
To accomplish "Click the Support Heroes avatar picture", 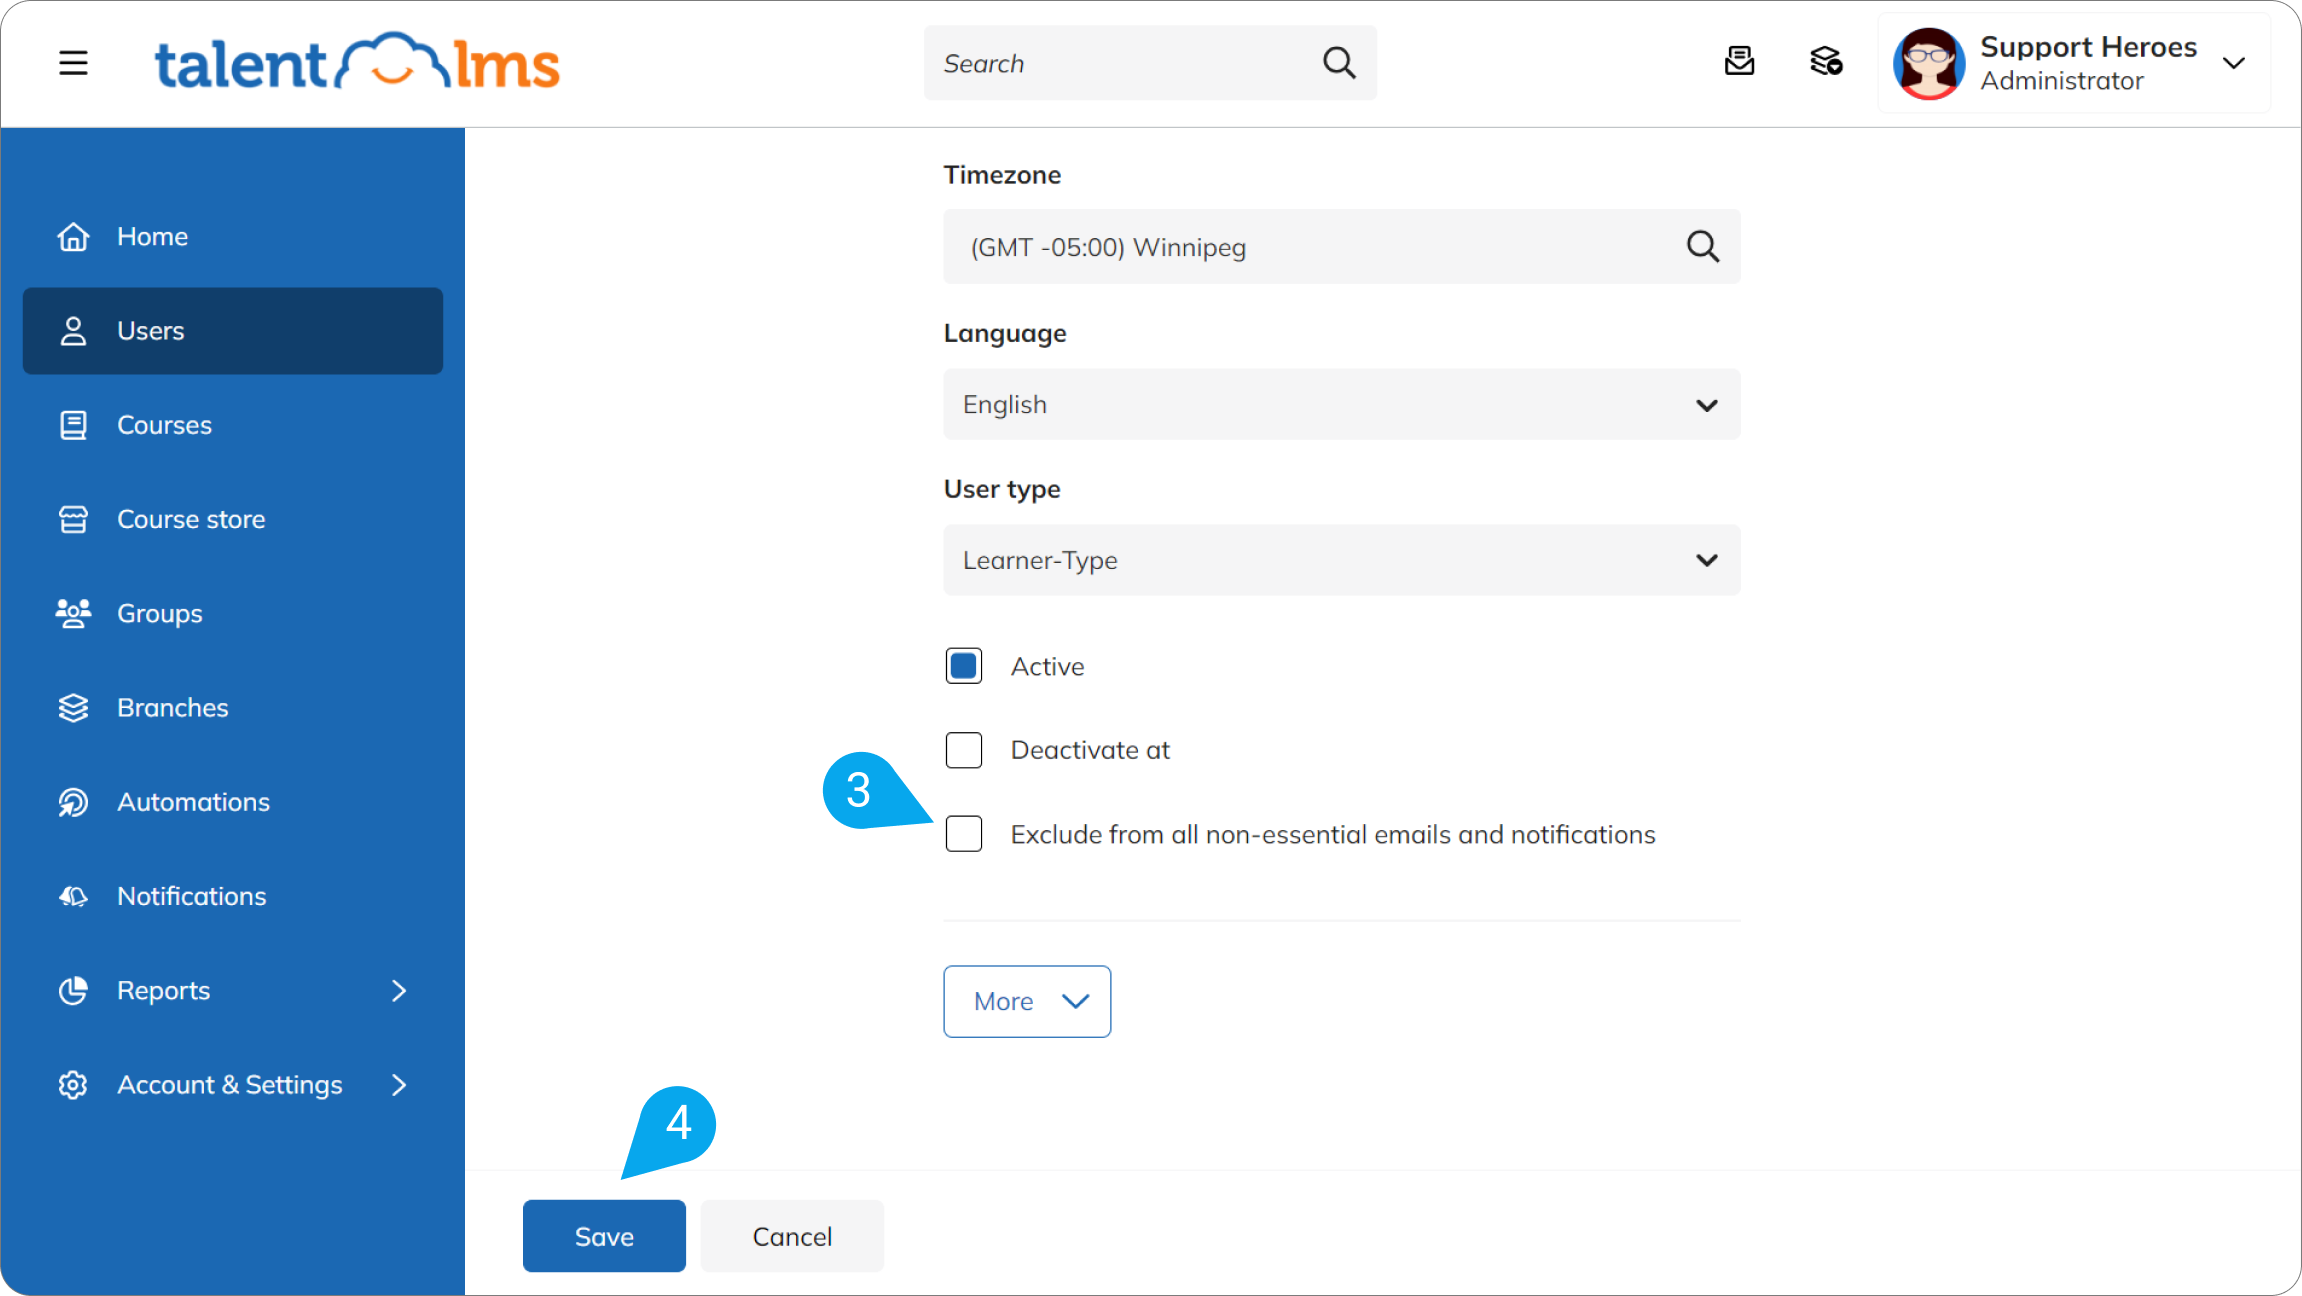I will point(1929,63).
